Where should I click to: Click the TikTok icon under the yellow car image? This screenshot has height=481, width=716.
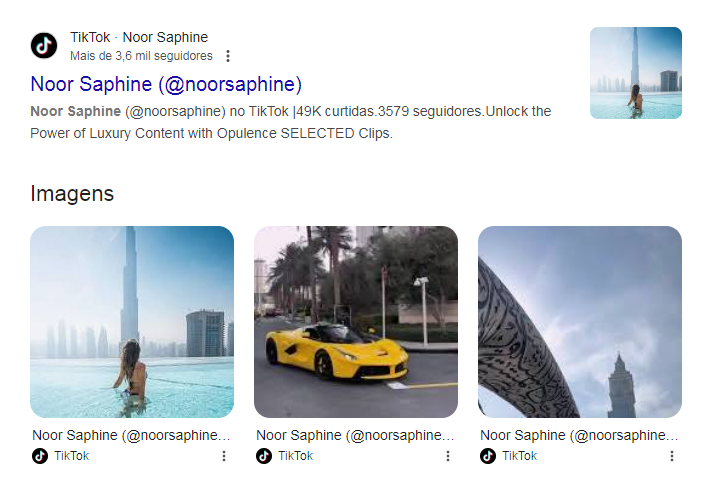tap(264, 456)
